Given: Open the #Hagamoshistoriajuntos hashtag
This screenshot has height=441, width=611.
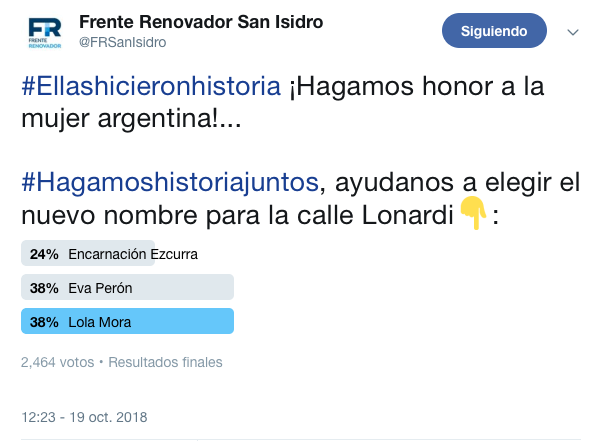Looking at the screenshot, I should pyautogui.click(x=170, y=182).
